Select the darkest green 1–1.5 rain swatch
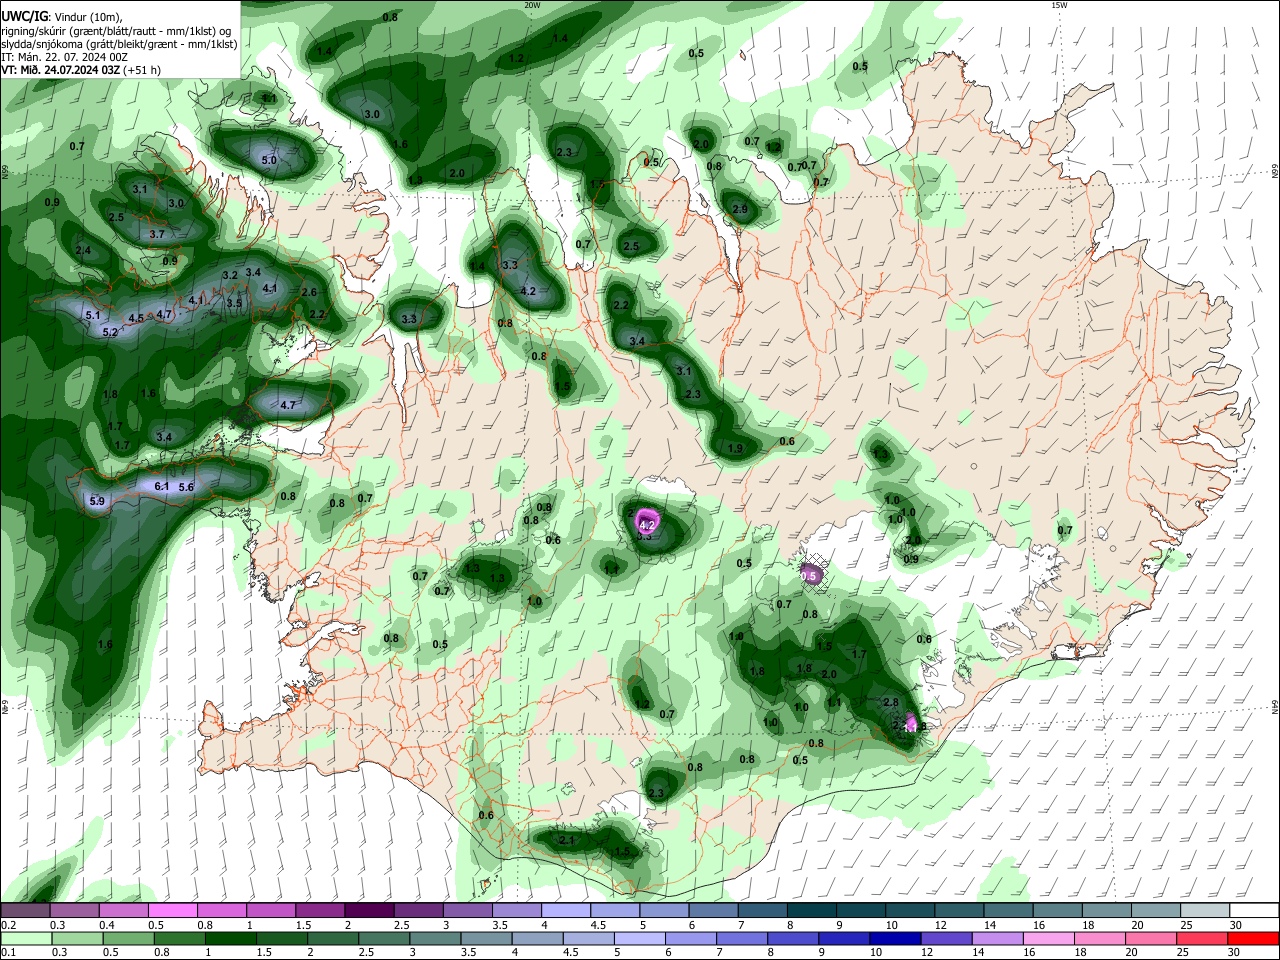 click(x=231, y=939)
